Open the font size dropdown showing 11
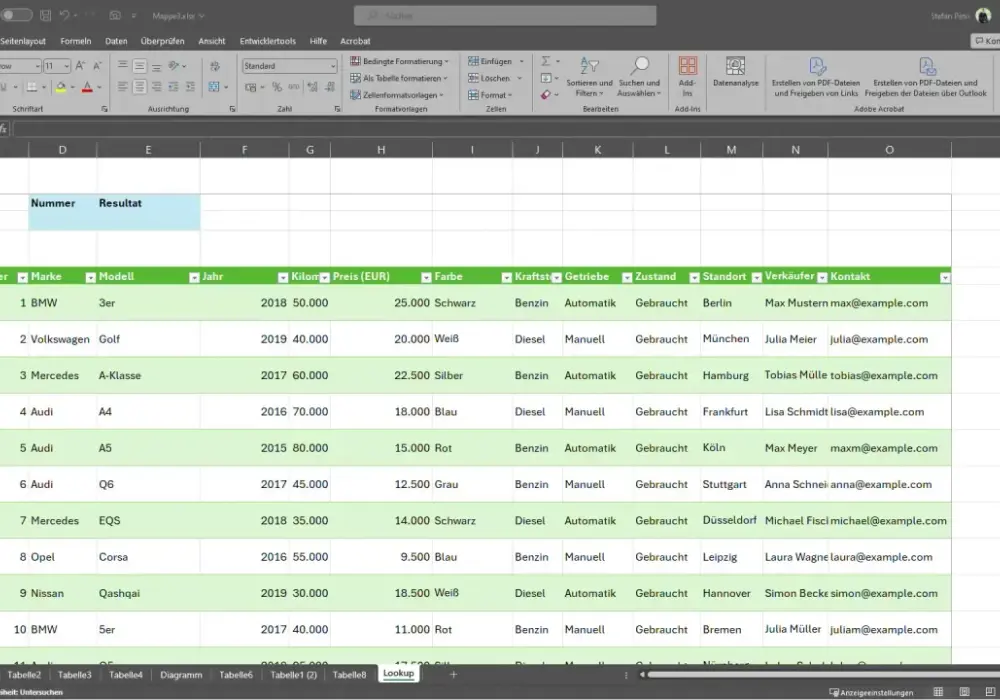Viewport: 1000px width, 700px height. point(66,66)
